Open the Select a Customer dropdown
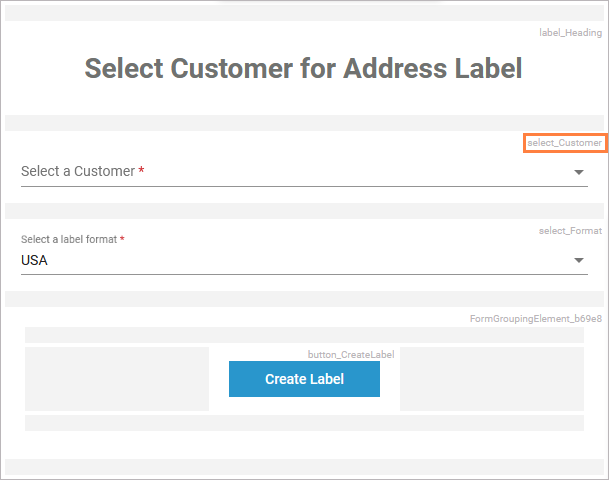 (300, 171)
